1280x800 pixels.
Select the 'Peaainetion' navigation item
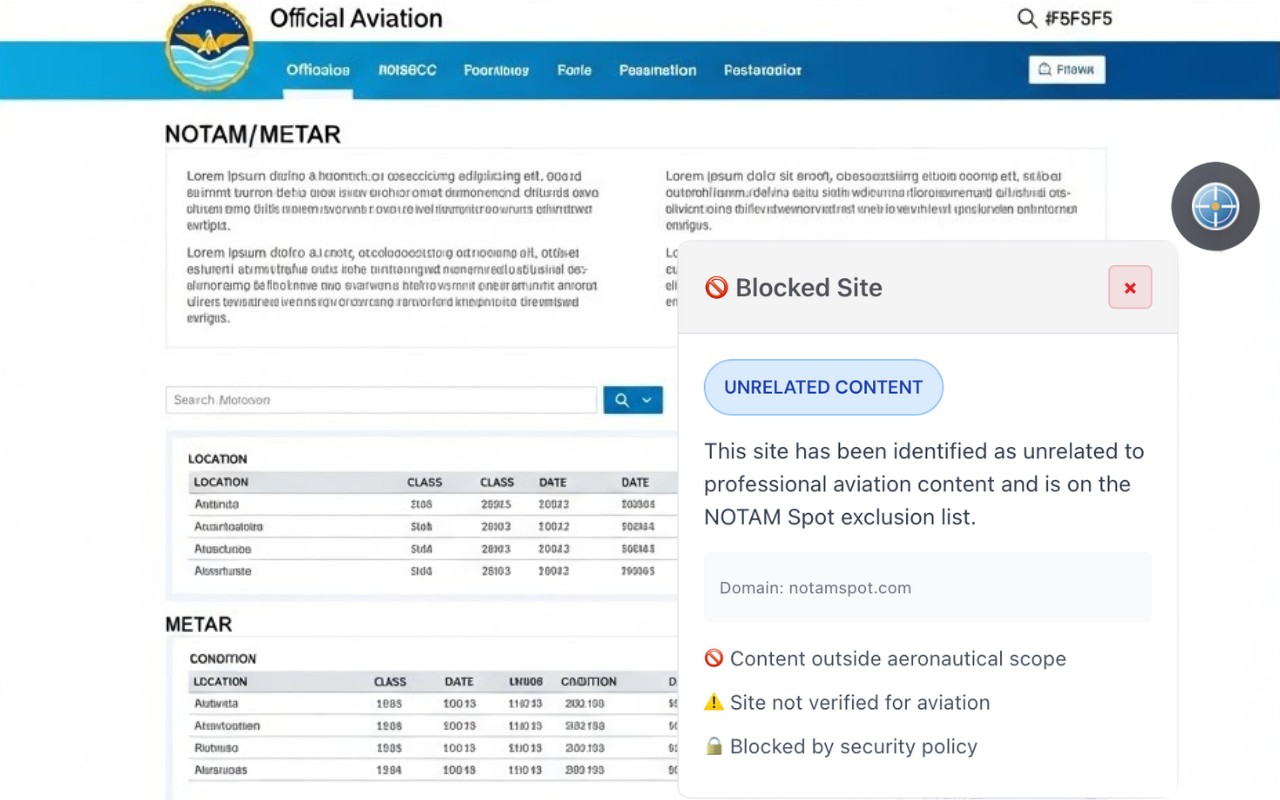pos(657,70)
